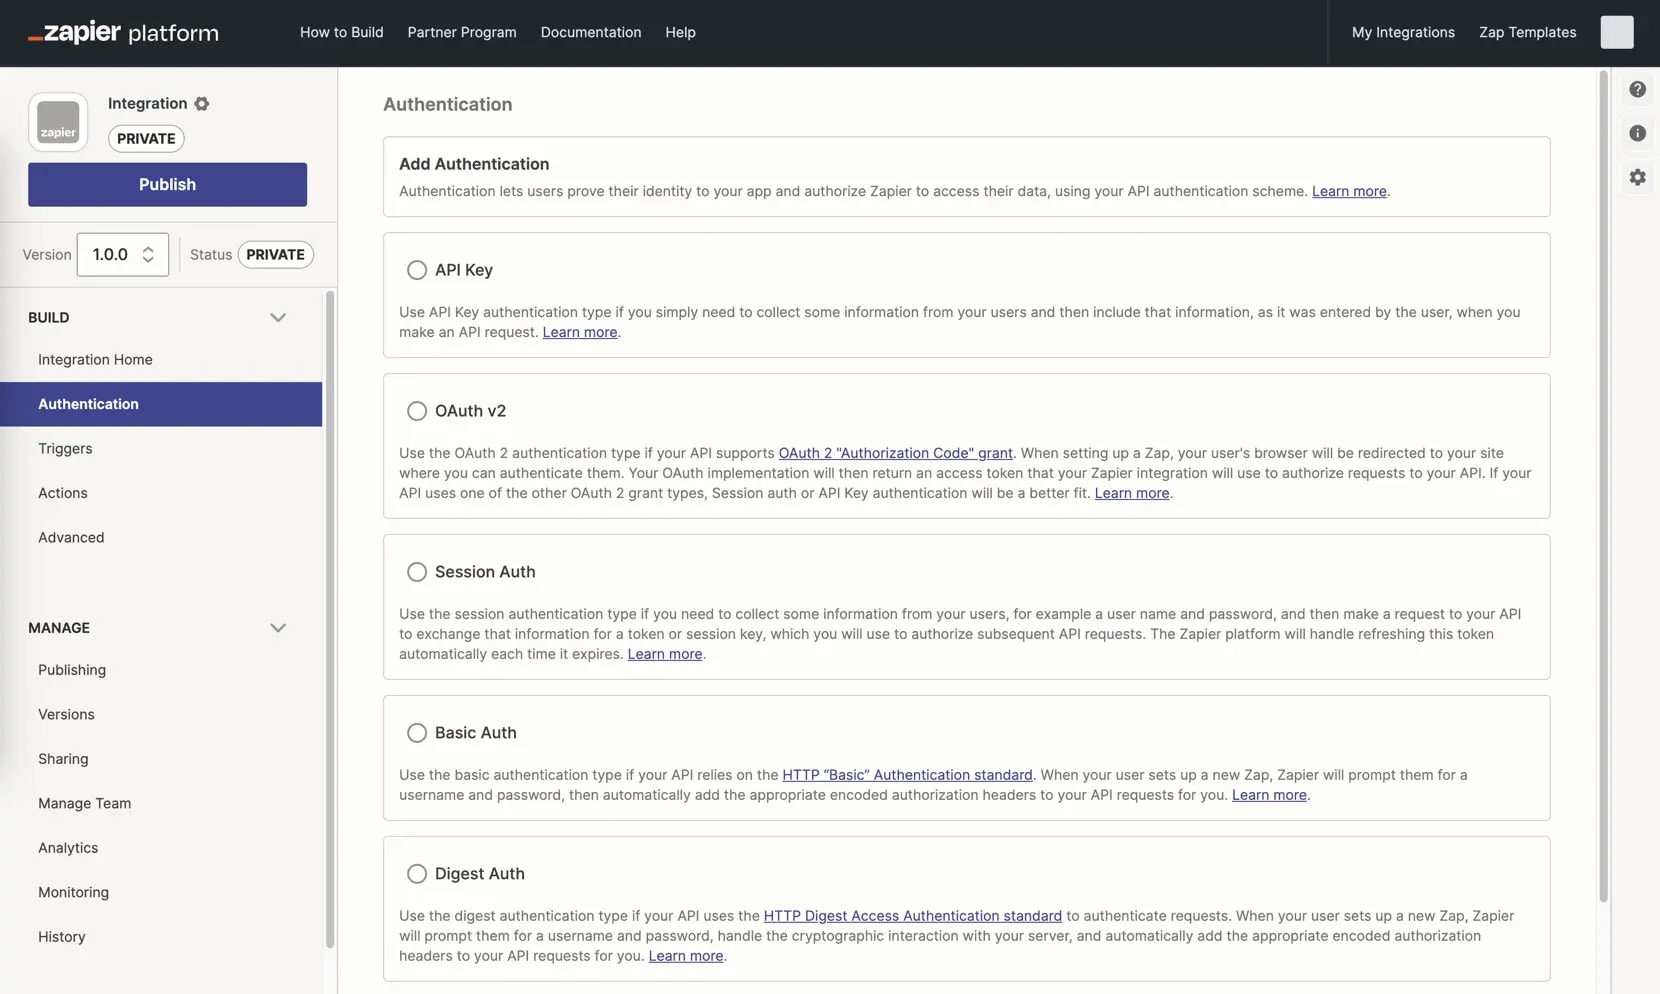The height and width of the screenshot is (994, 1660).
Task: Click Learn more under Session Auth
Action: [x=665, y=654]
